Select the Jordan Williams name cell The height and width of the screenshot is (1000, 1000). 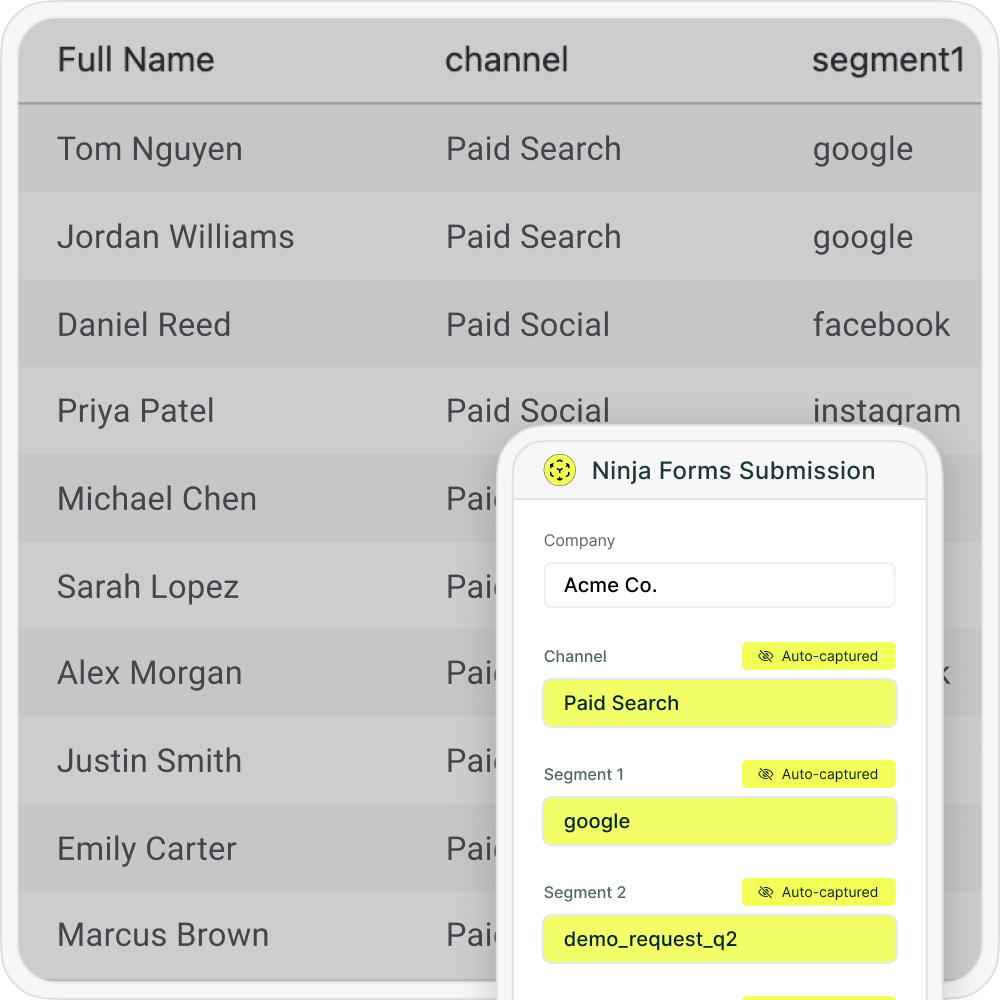point(175,237)
